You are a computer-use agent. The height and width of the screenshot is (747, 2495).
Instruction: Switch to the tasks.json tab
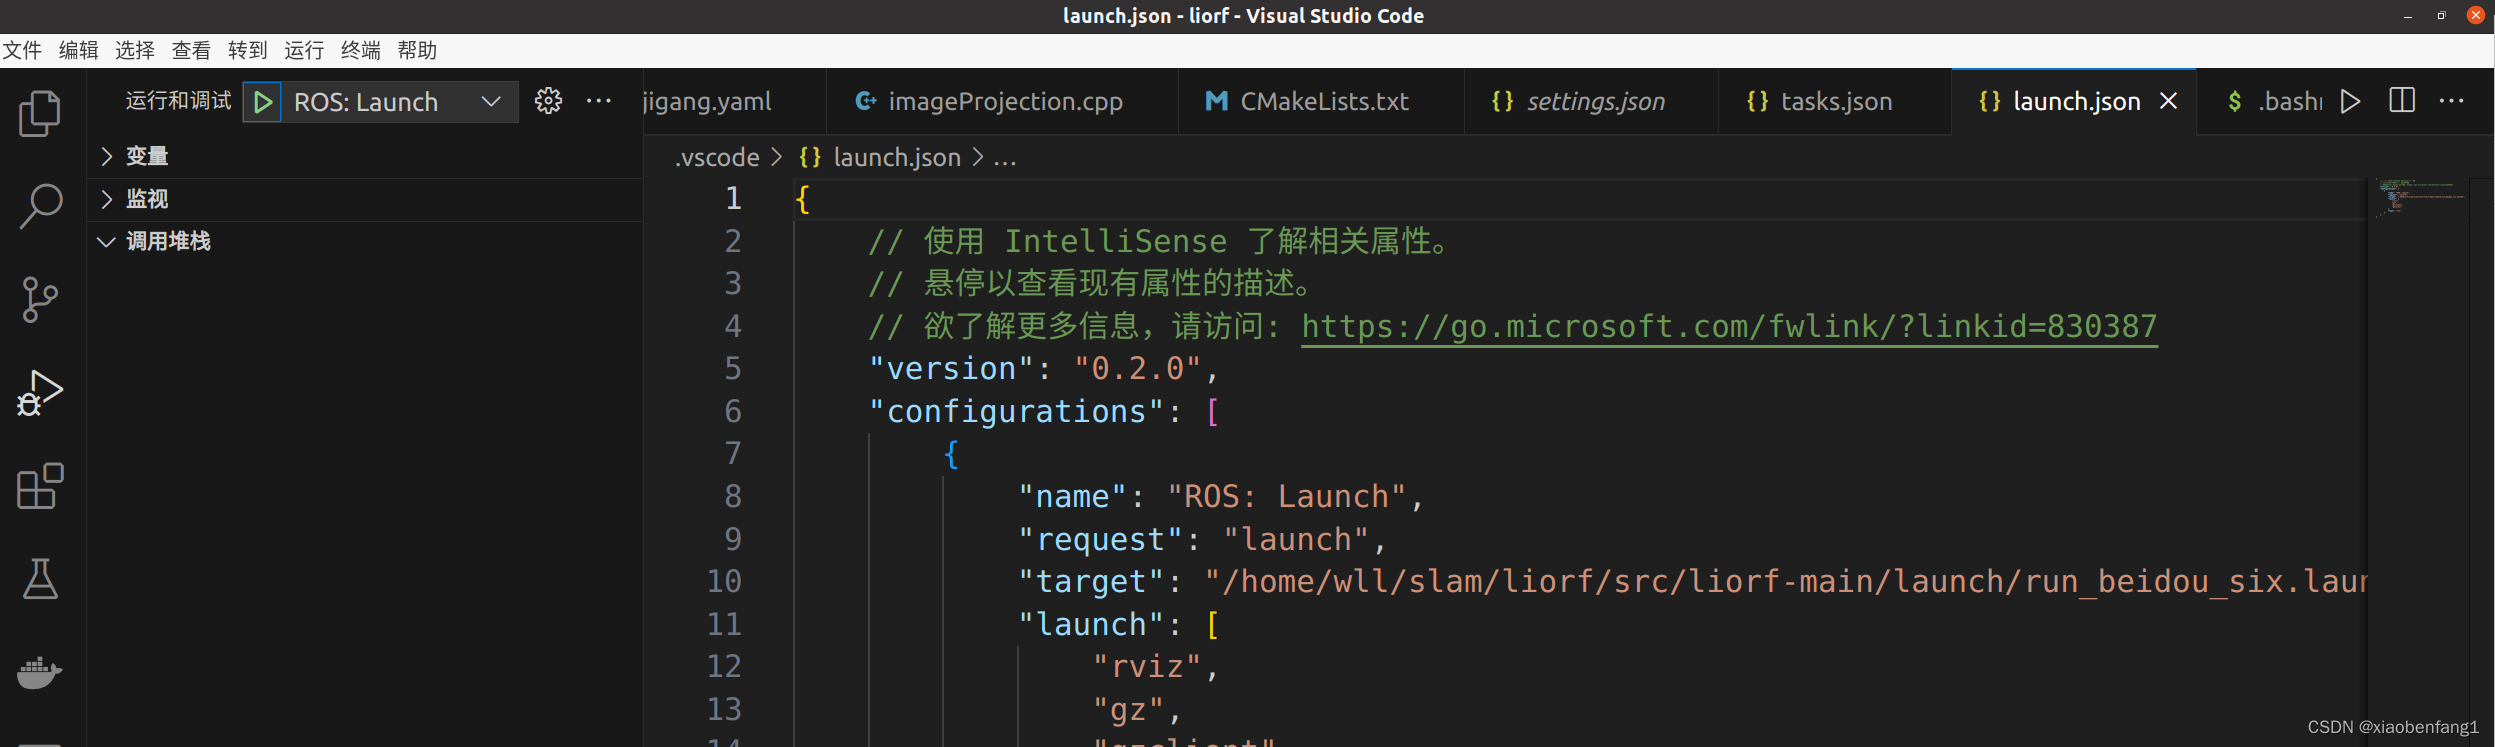coord(1835,101)
